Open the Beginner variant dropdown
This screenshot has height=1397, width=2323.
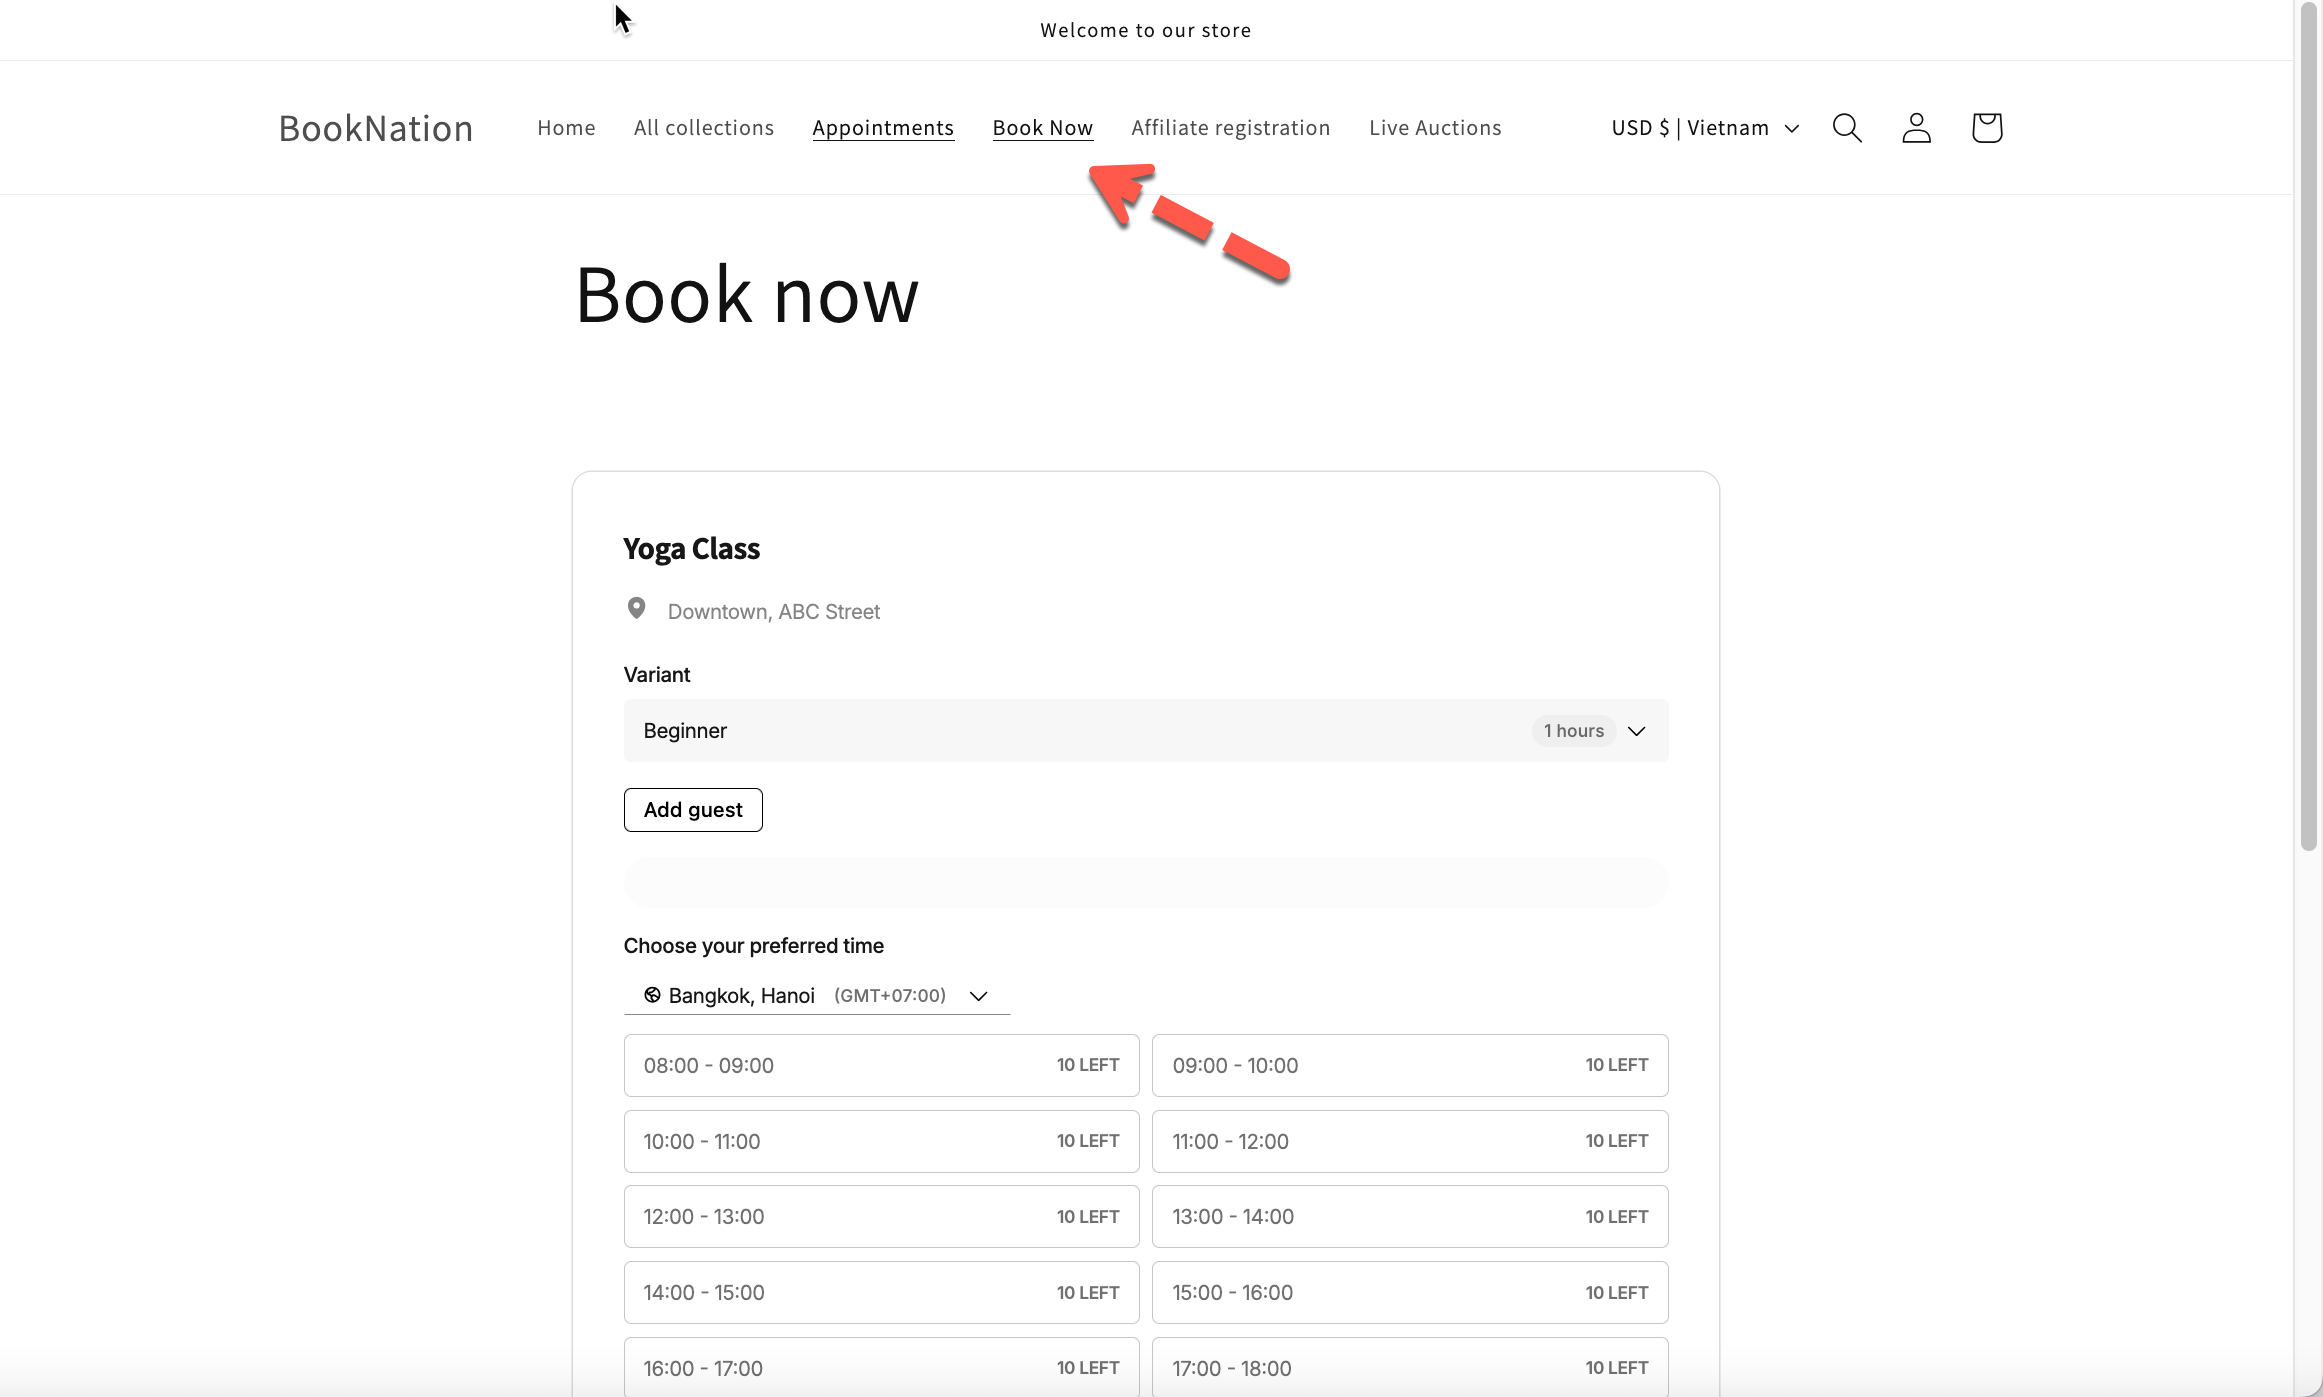click(1145, 731)
